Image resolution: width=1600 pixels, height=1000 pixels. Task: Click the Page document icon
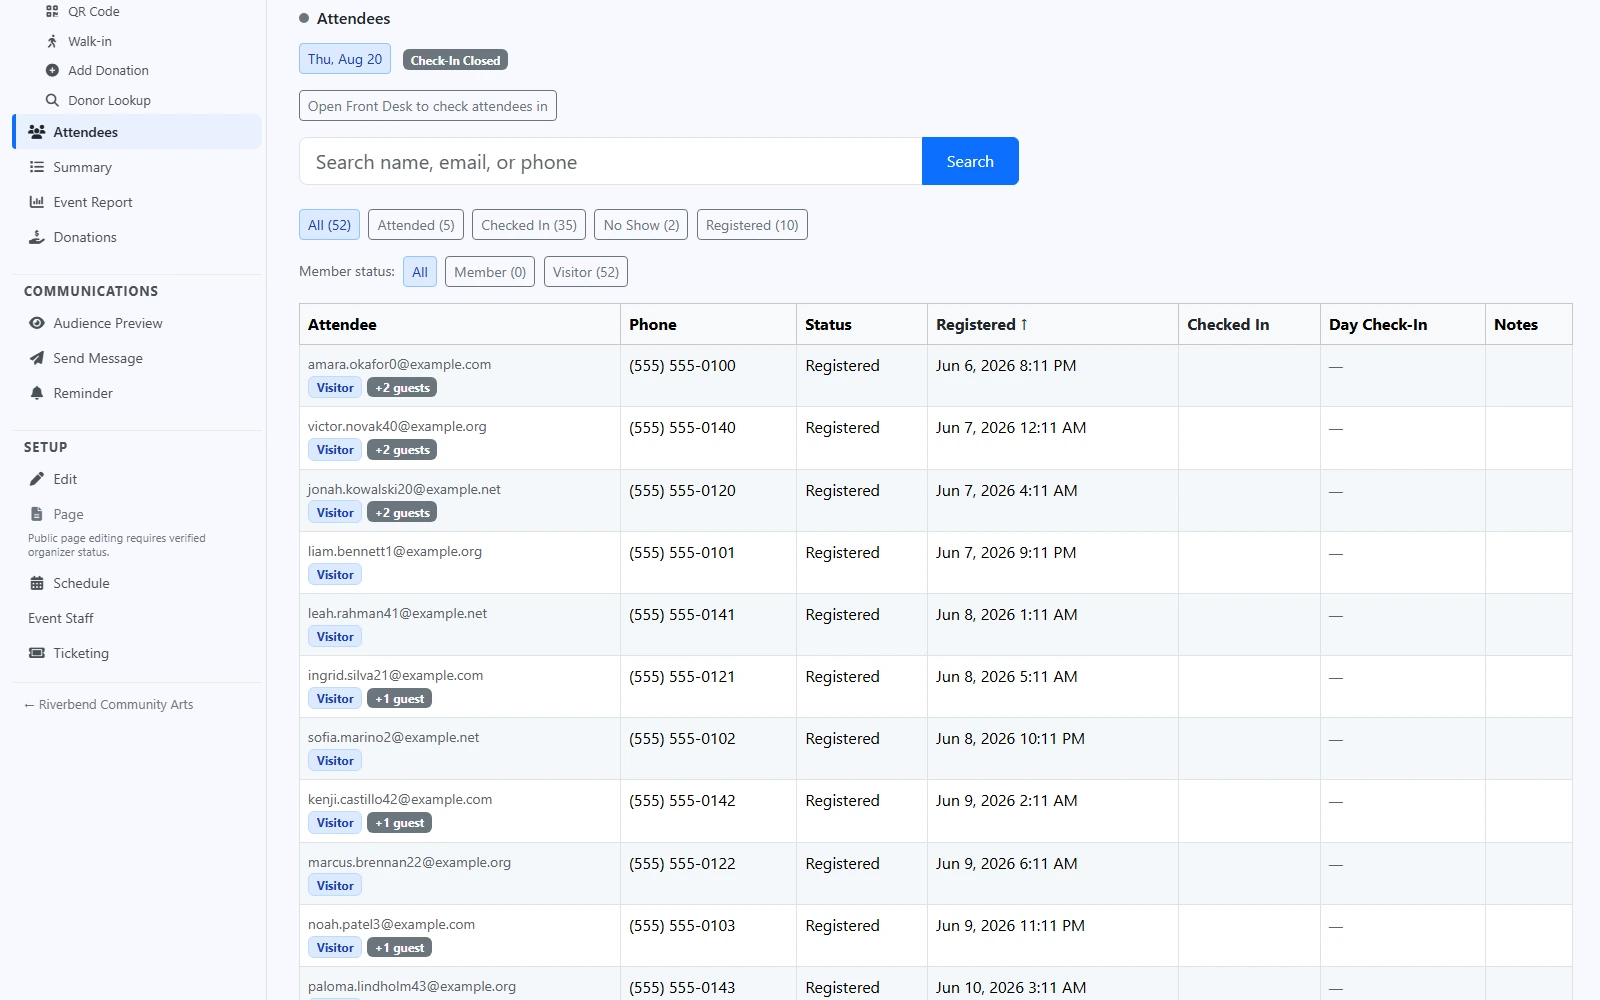tap(37, 514)
